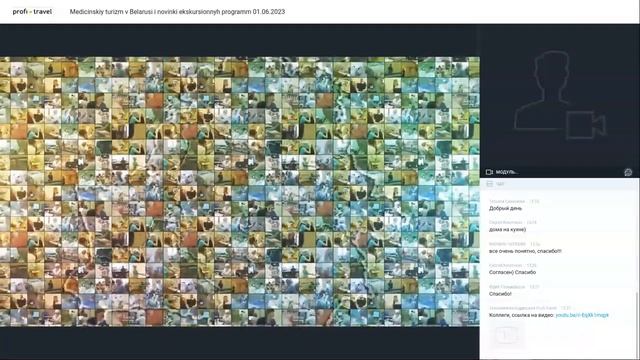This screenshot has width=640, height=360.
Task: Select the chat message Добрый день
Action: click(505, 209)
